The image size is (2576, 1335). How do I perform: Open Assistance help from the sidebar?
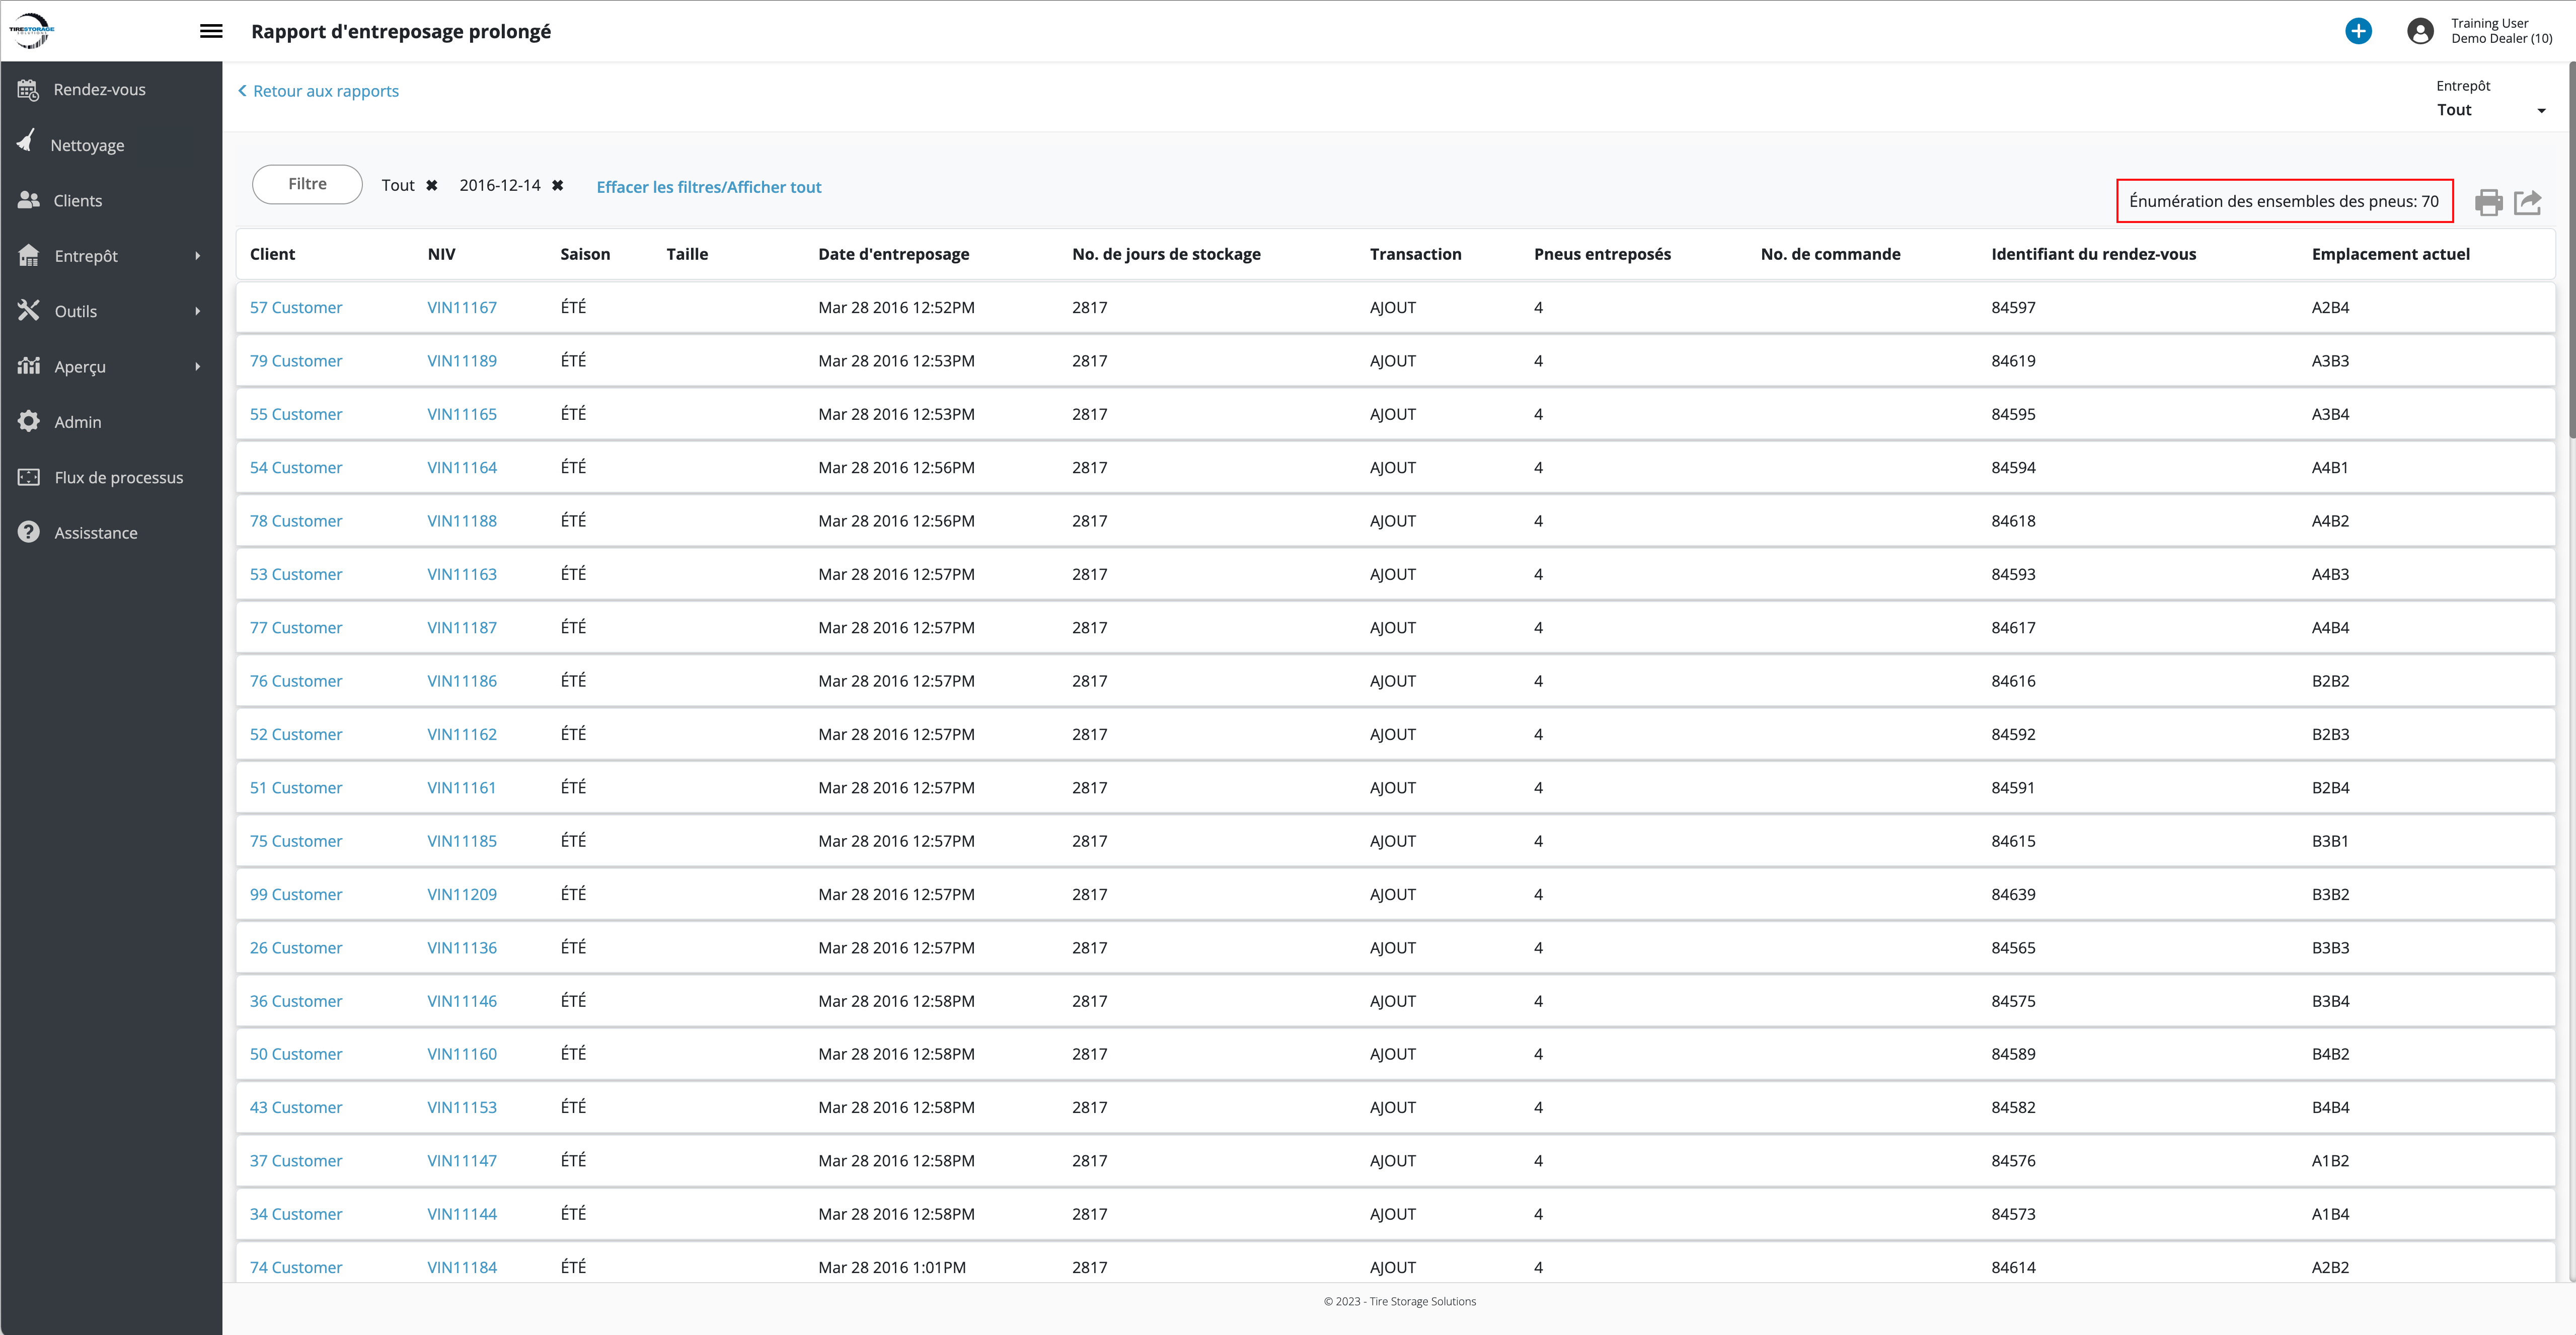[x=95, y=533]
